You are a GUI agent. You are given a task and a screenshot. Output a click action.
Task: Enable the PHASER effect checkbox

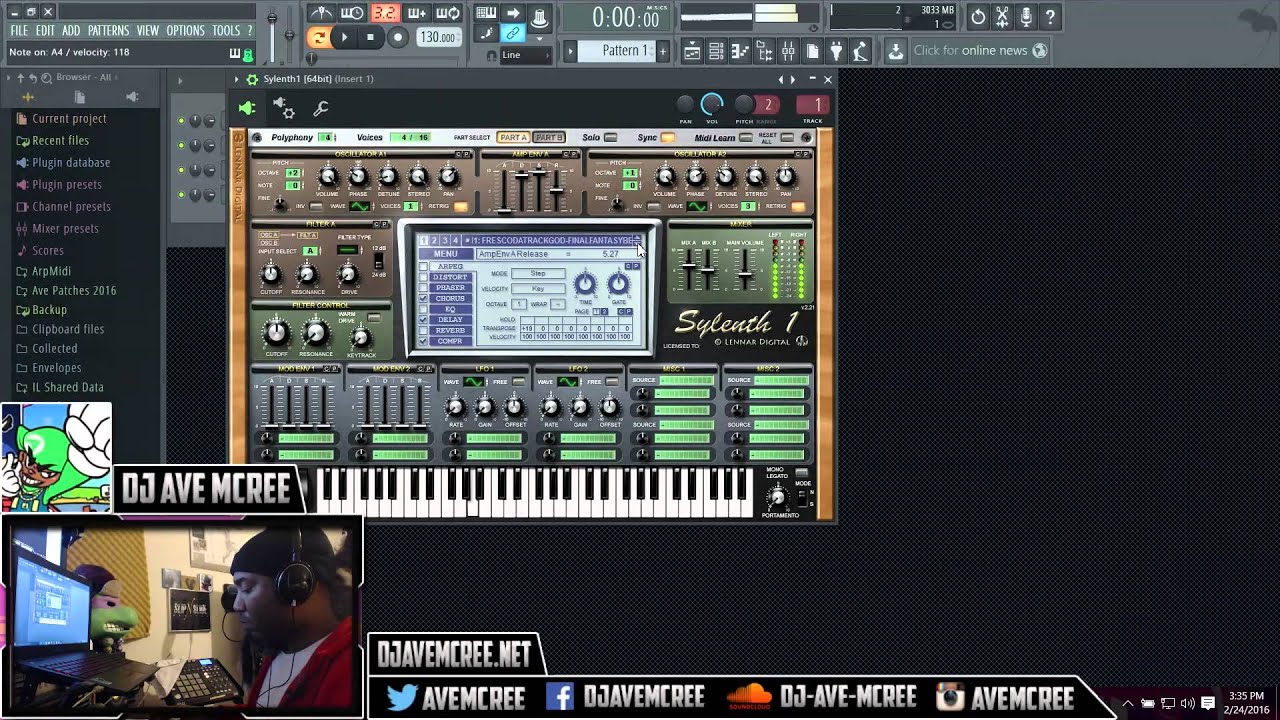[424, 288]
